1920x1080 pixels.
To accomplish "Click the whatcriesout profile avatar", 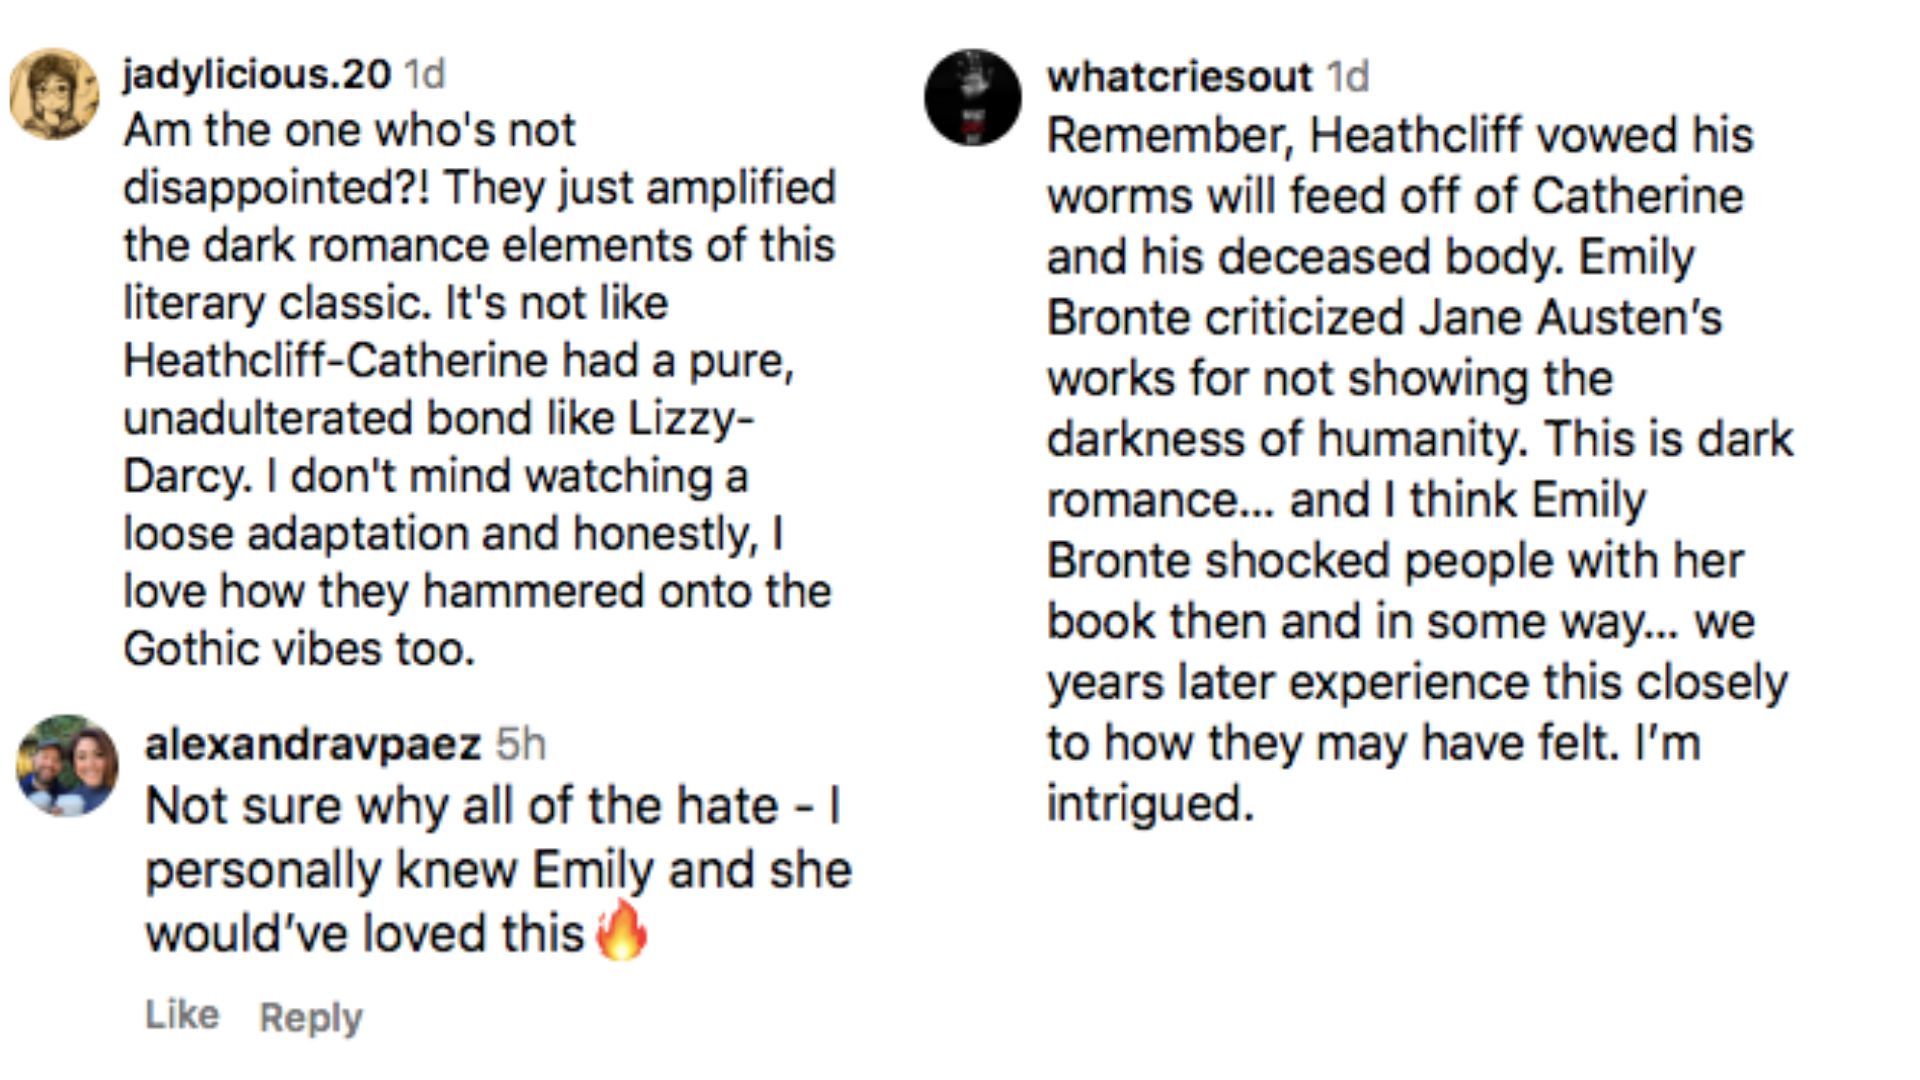I will 972,97.
